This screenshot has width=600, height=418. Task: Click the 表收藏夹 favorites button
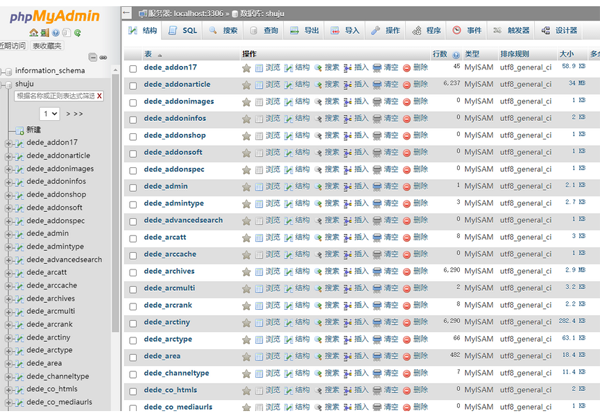coord(47,46)
